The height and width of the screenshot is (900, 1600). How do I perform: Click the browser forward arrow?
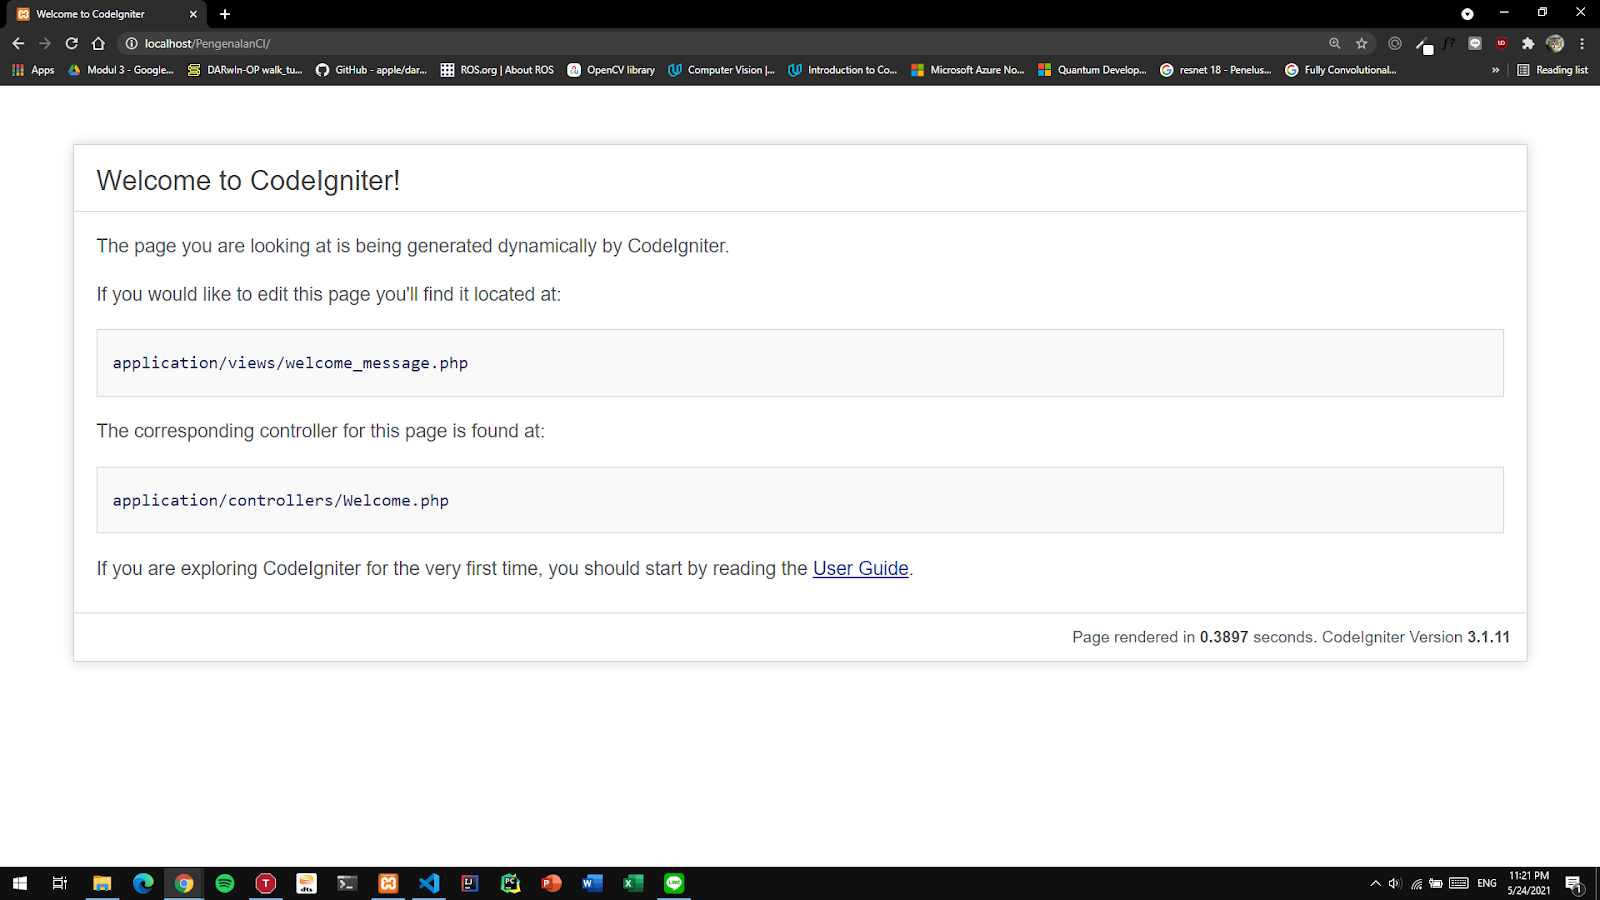tap(45, 43)
